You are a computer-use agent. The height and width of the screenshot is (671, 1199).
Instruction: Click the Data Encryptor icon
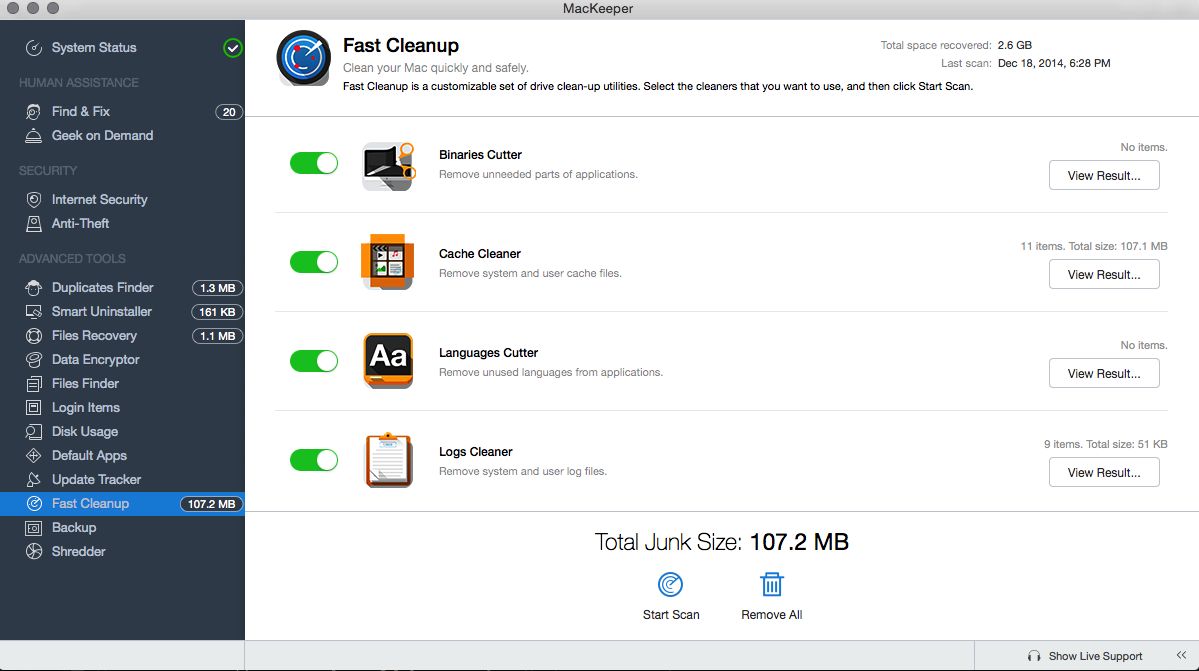tap(34, 359)
